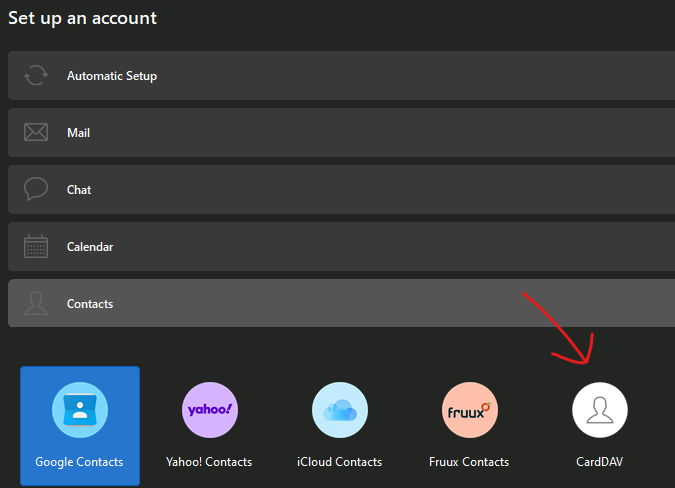The width and height of the screenshot is (675, 488).
Task: Click the Set up an account heading
Action: 82,19
